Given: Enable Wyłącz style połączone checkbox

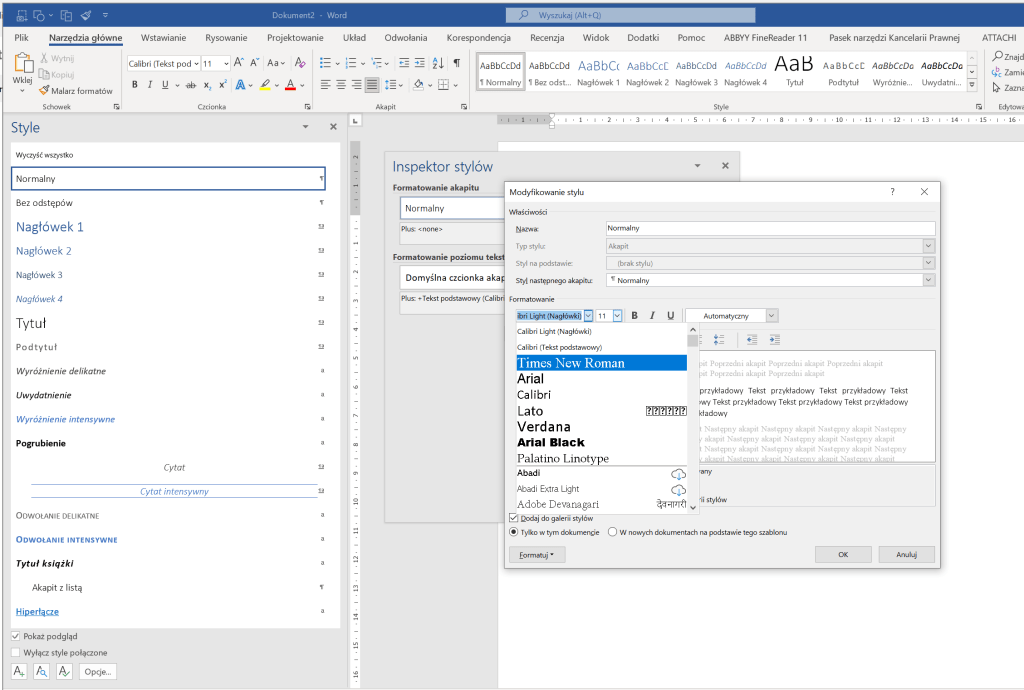Looking at the screenshot, I should coord(16,652).
